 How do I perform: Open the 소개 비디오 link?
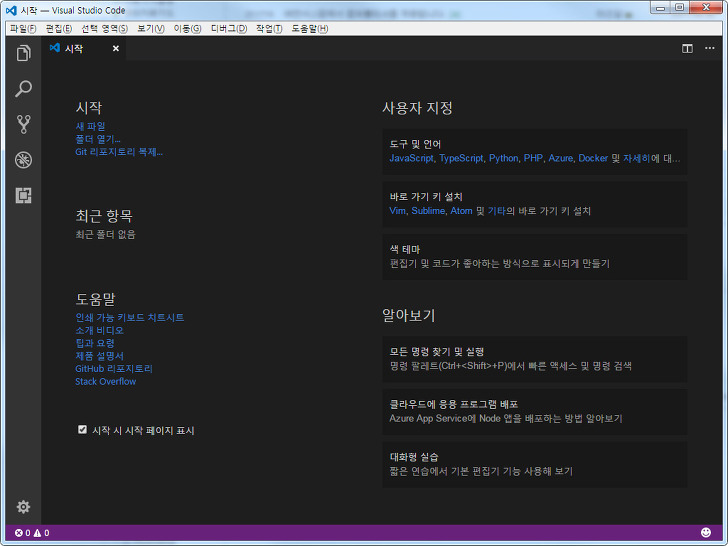tap(99, 330)
